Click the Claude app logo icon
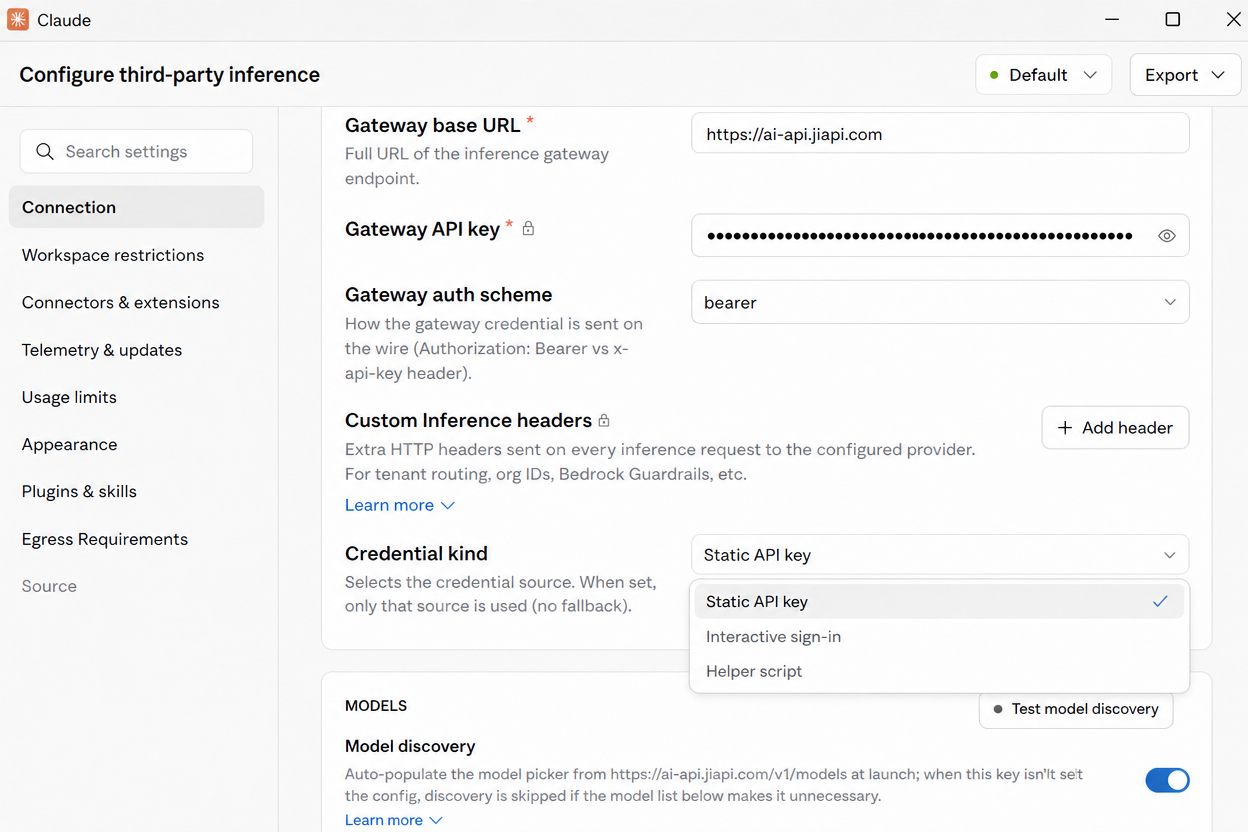This screenshot has height=832, width=1248. [x=18, y=20]
